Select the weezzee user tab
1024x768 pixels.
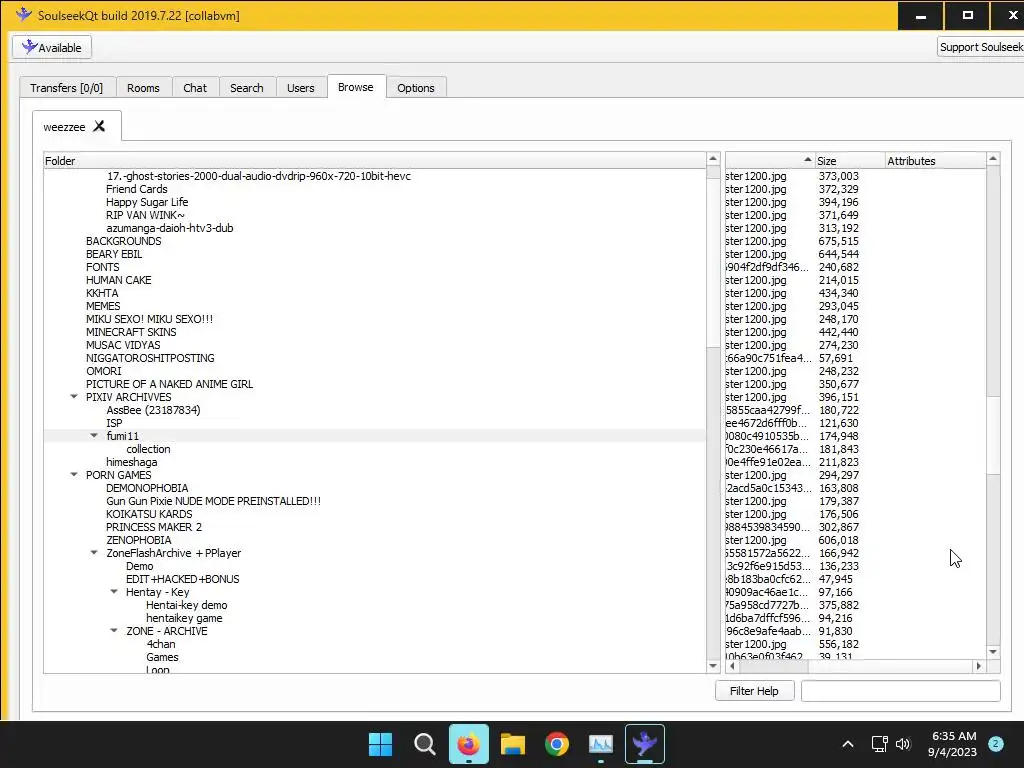(64, 127)
